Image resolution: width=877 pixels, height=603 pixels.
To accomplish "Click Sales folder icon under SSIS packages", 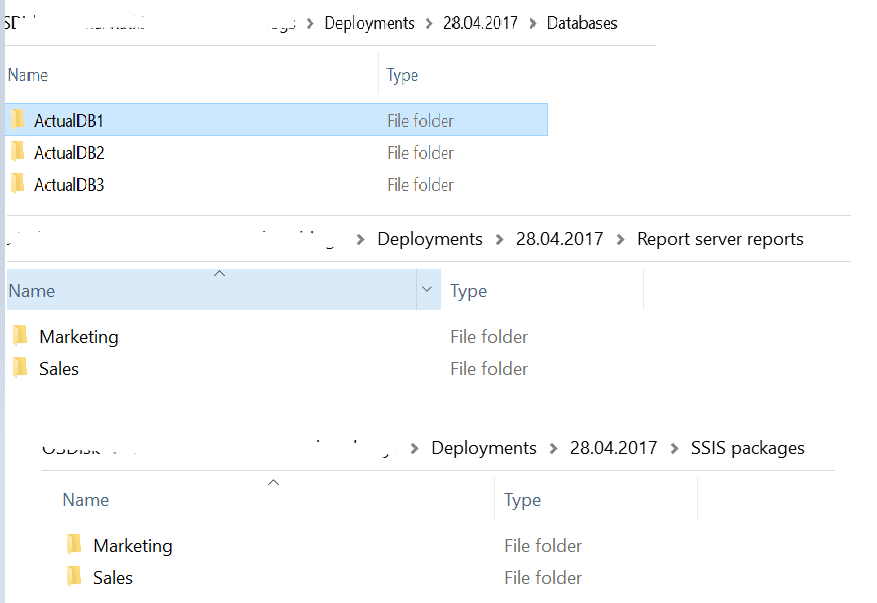I will [x=74, y=577].
